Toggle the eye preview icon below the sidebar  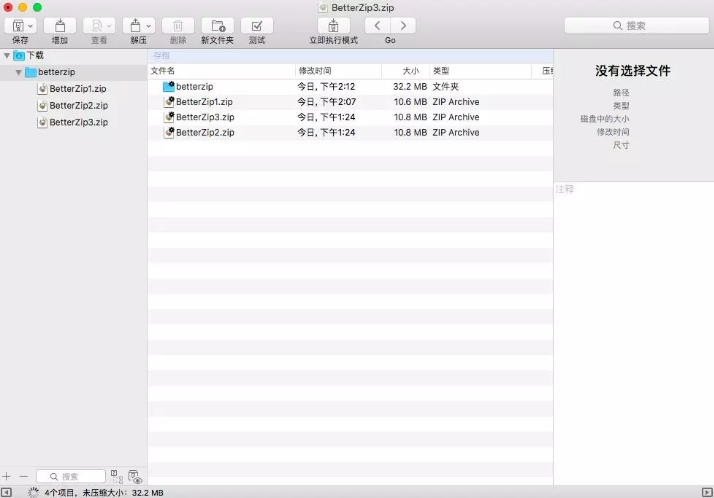pos(135,477)
